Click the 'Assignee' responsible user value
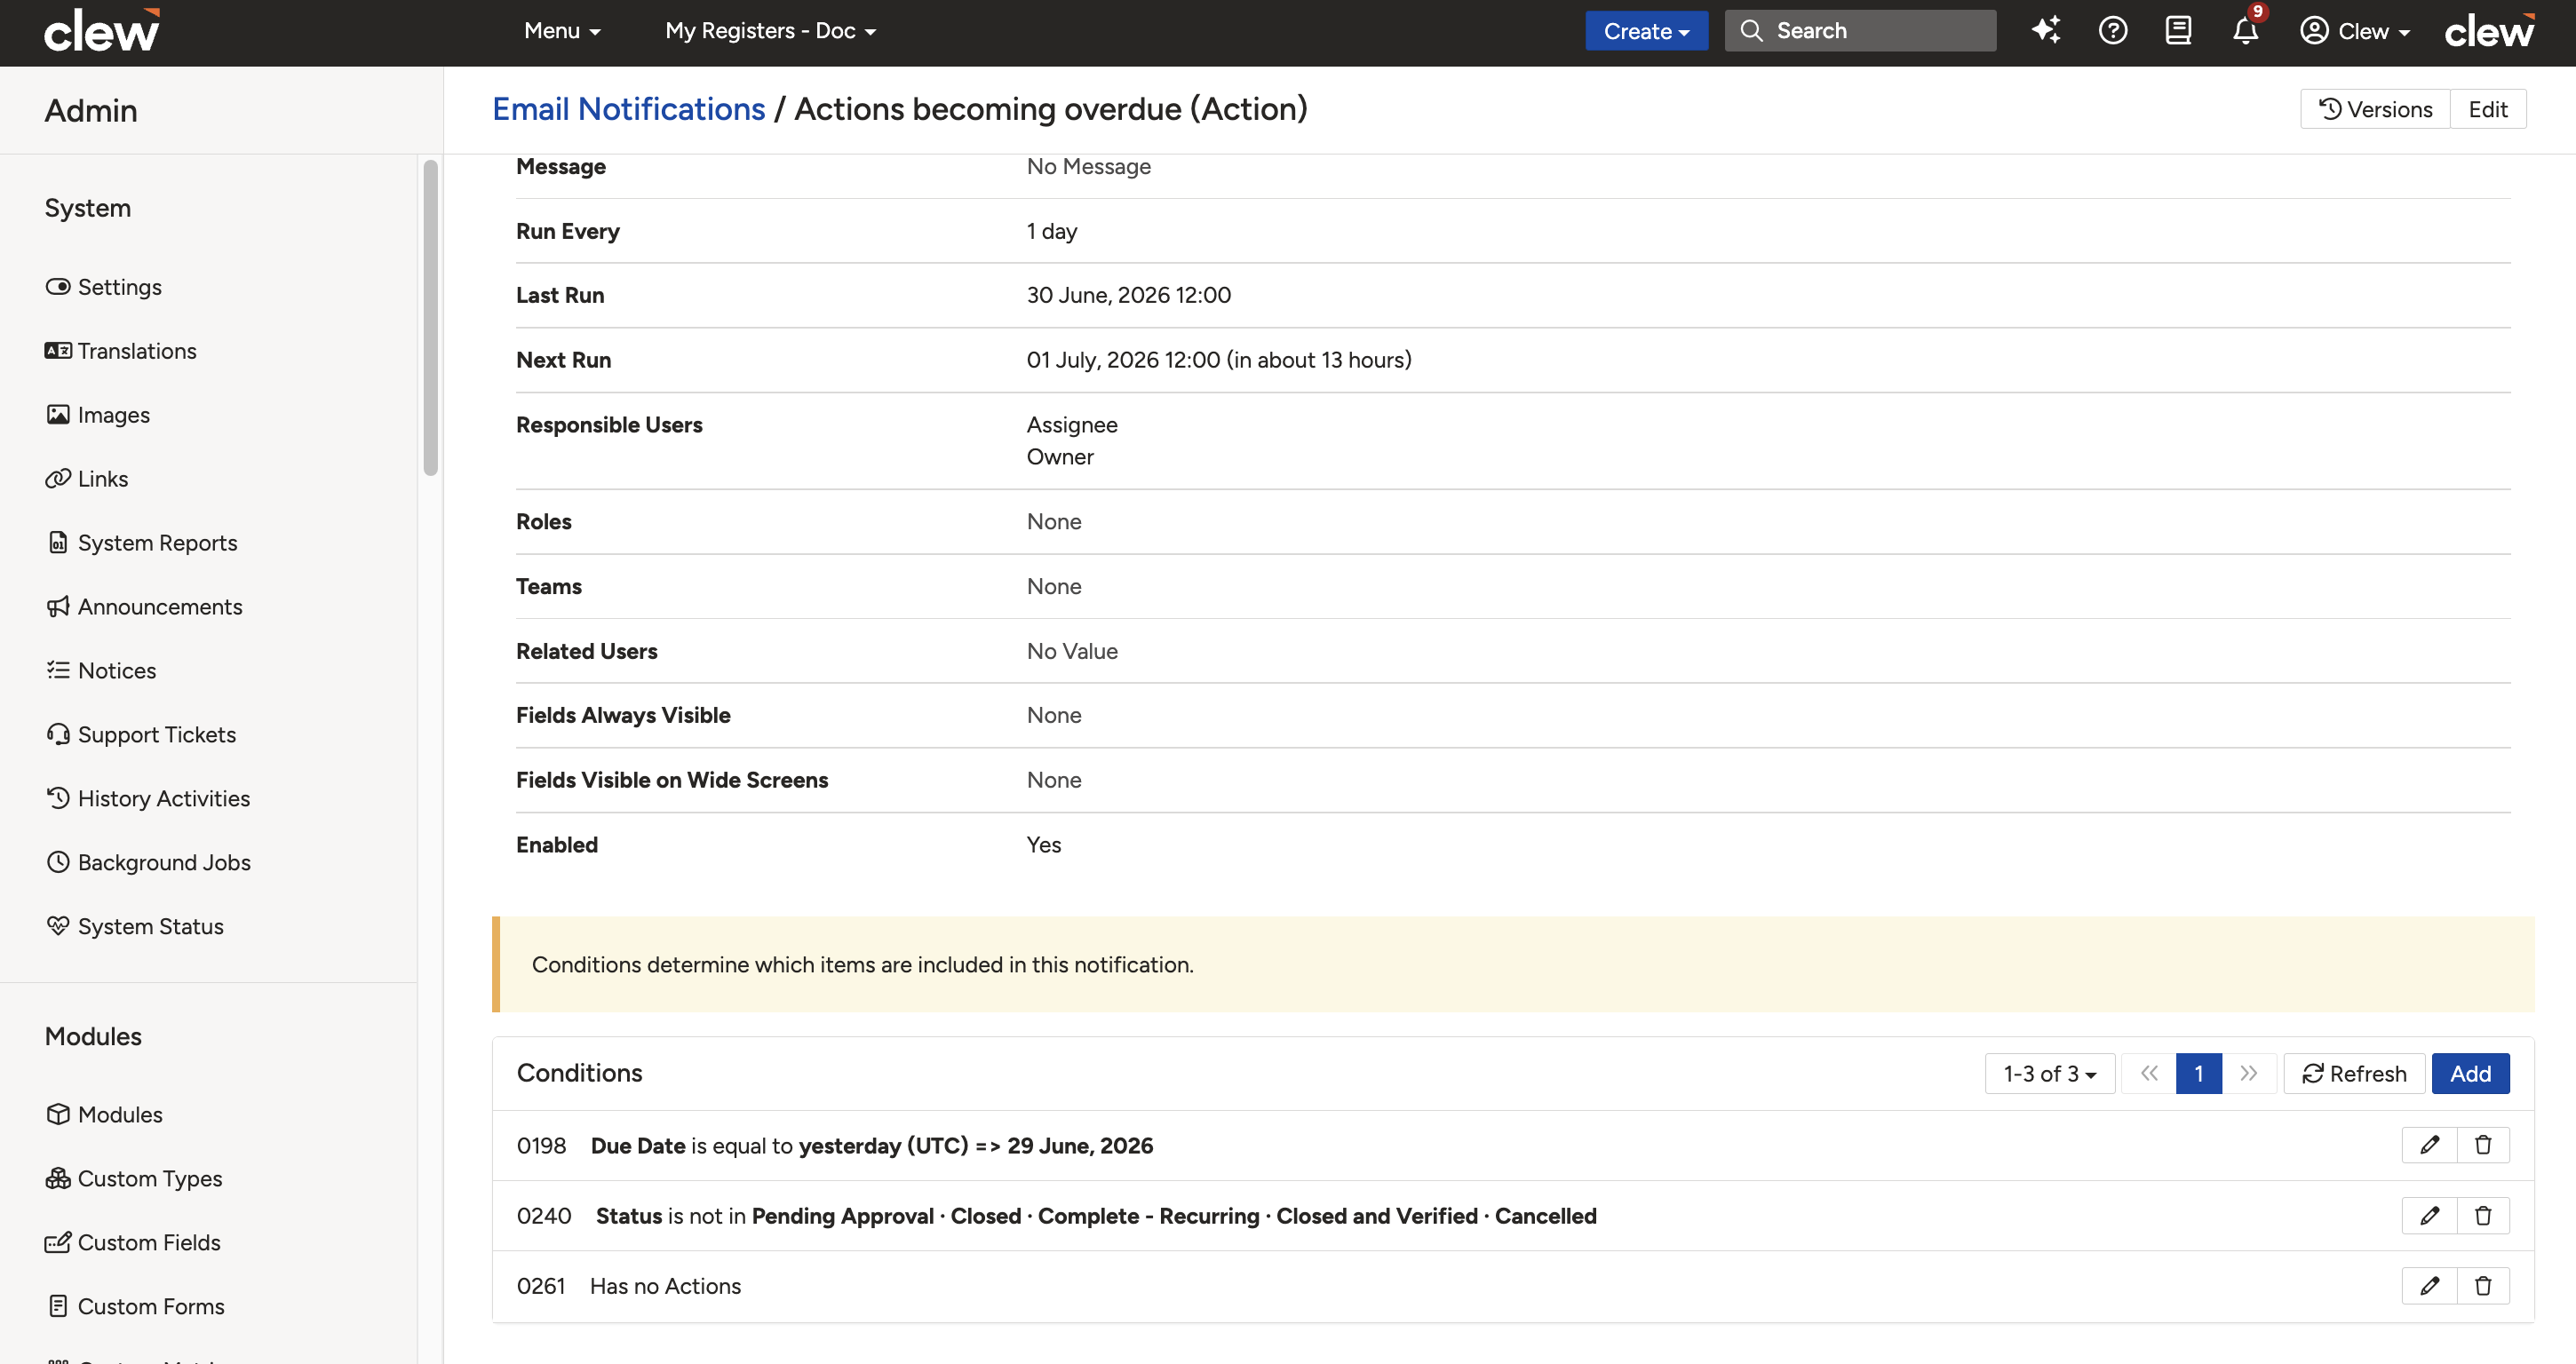 point(1072,425)
